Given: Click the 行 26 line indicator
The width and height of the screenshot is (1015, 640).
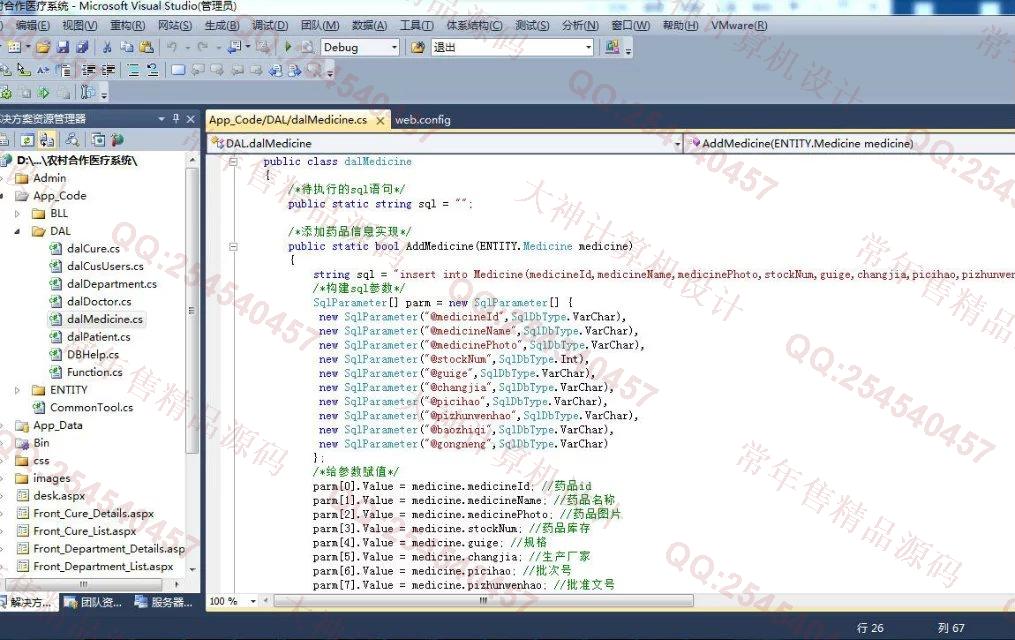Looking at the screenshot, I should point(870,628).
